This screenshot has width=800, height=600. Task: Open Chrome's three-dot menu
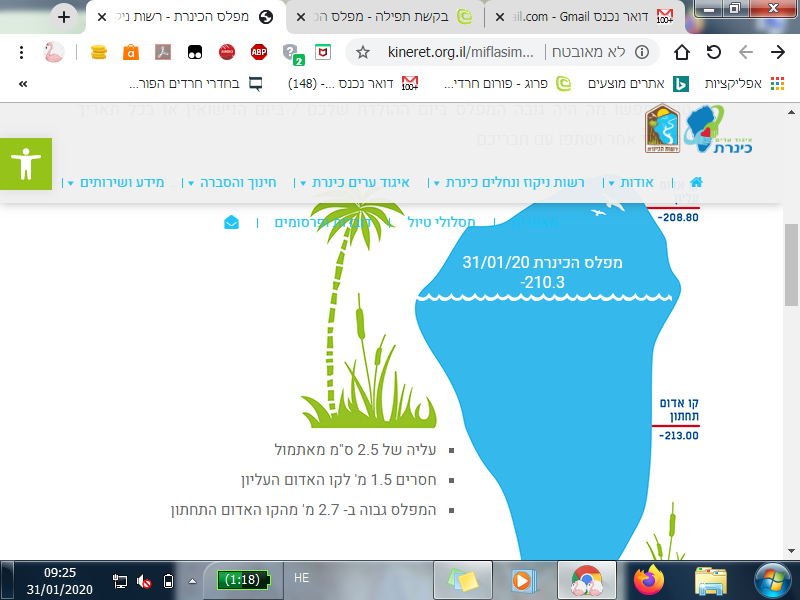coord(21,52)
